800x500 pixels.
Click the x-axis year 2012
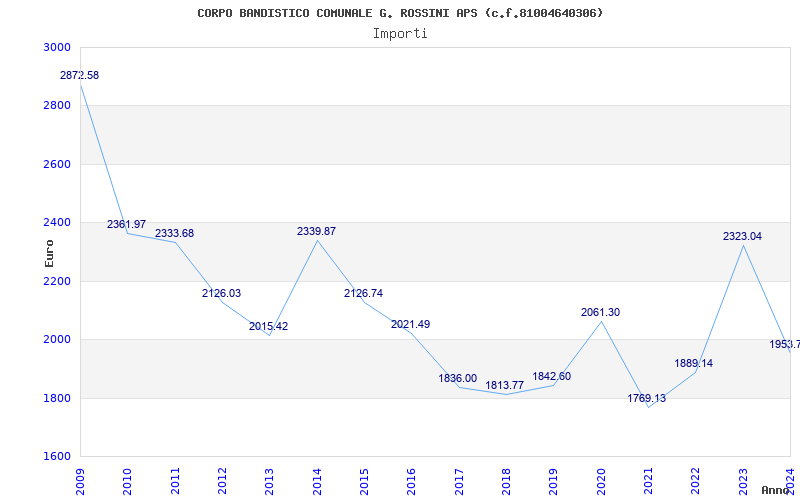[222, 481]
